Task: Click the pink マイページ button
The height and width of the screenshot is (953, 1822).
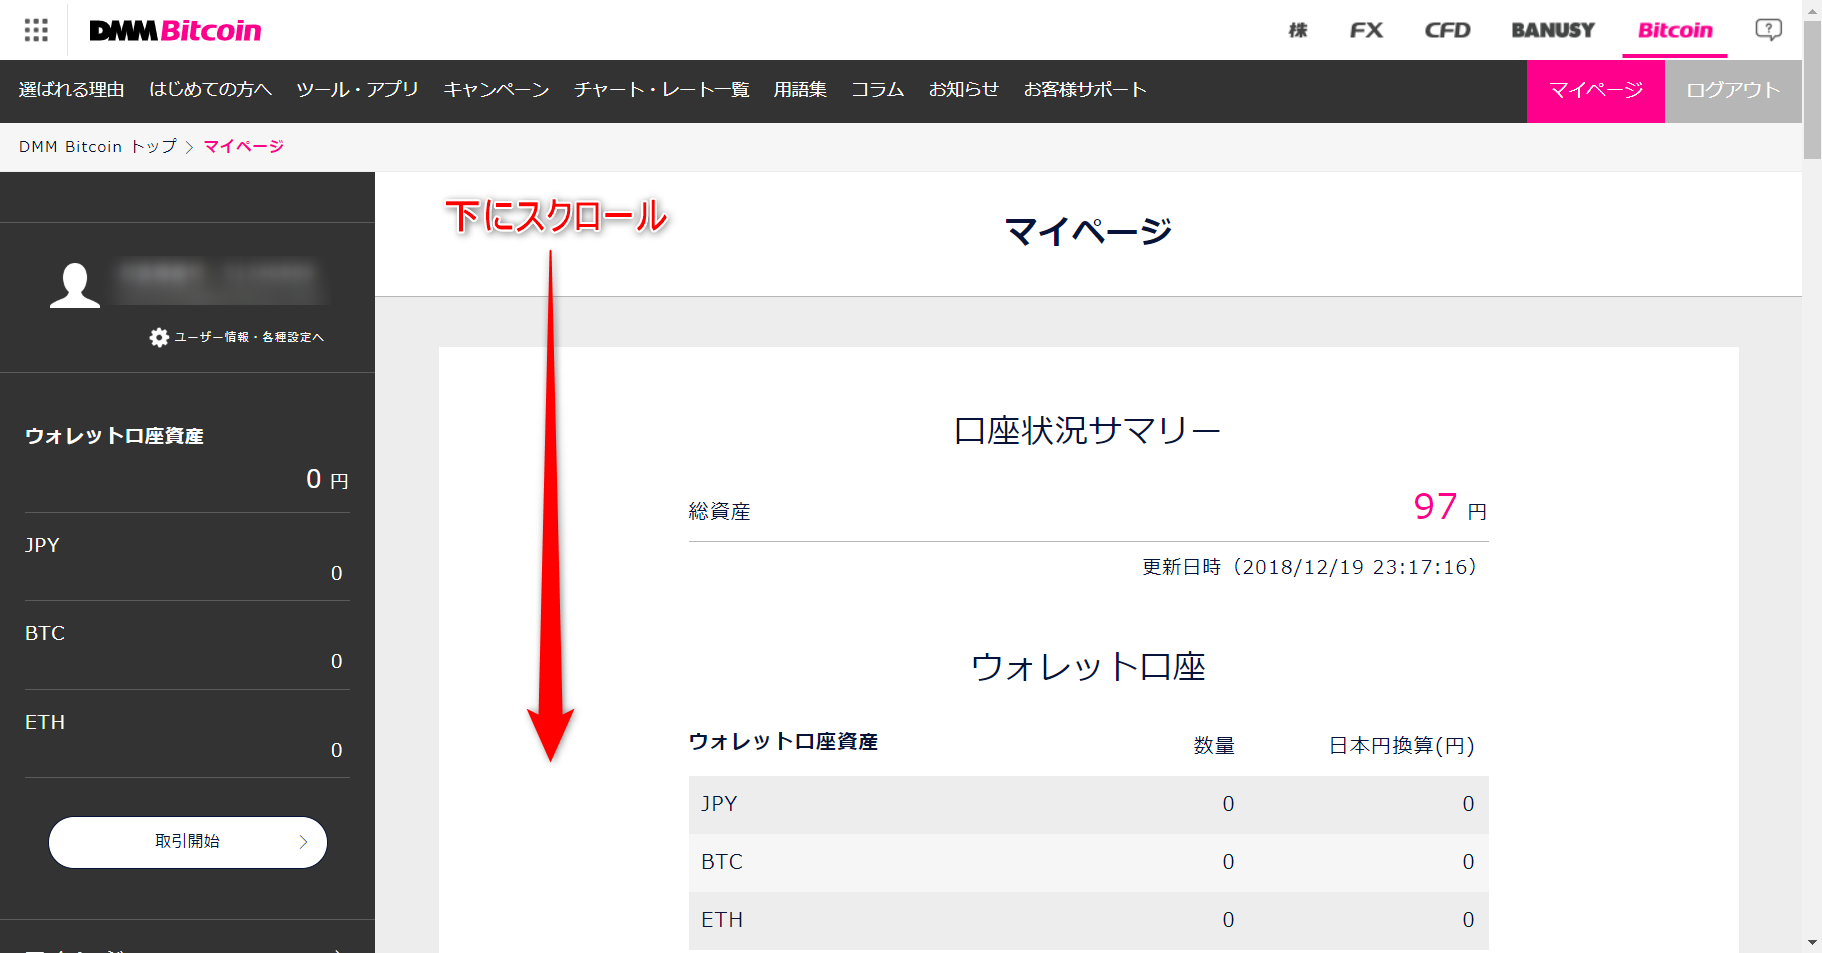Action: pyautogui.click(x=1596, y=91)
